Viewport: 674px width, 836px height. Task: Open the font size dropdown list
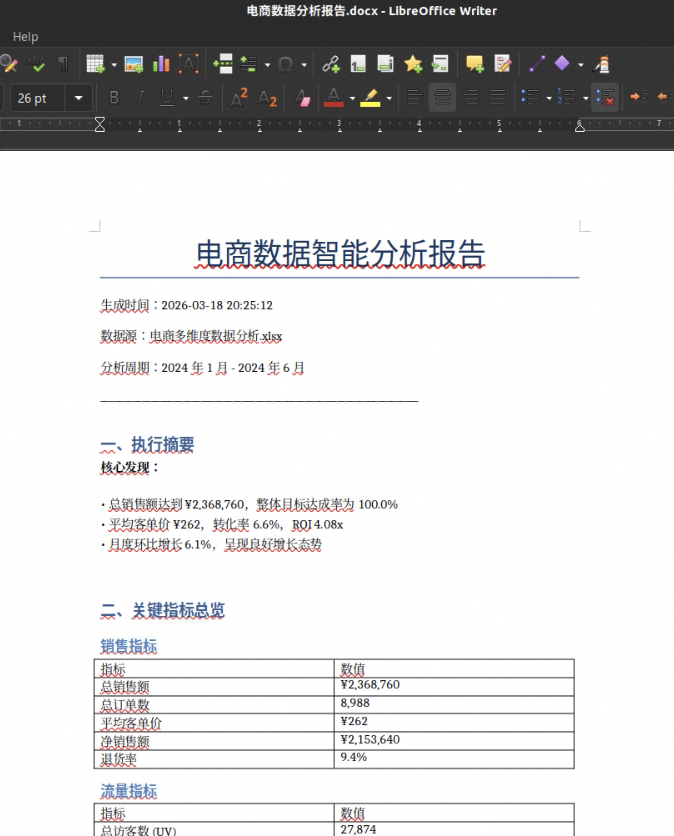[x=78, y=98]
